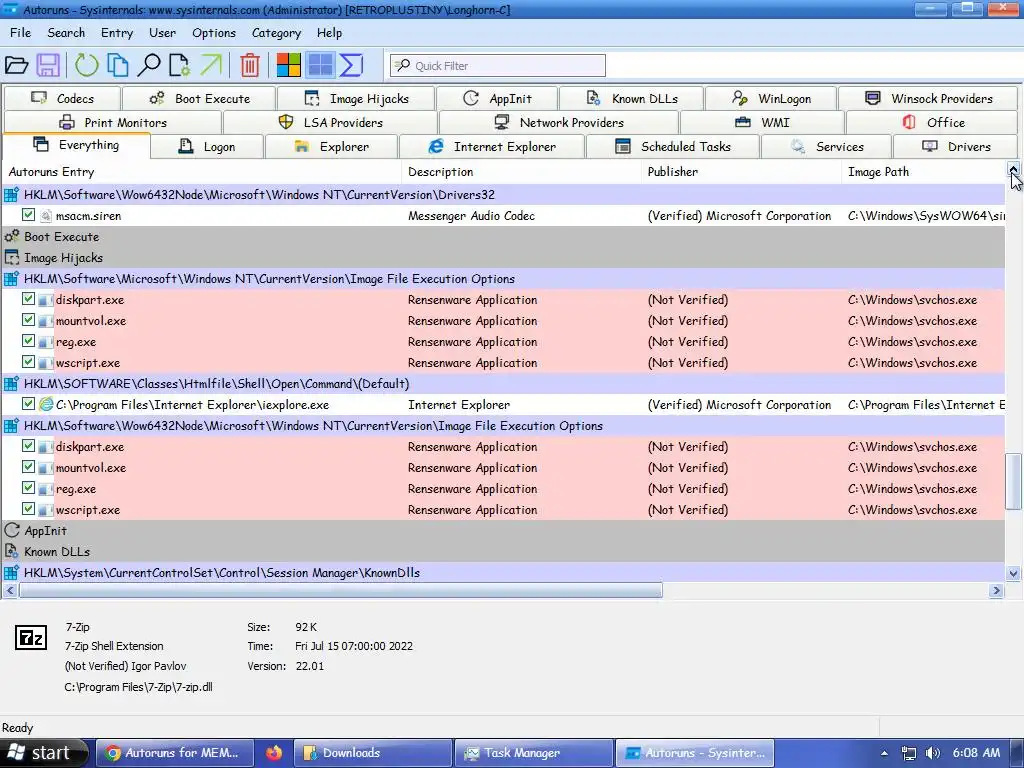Switch to the Scheduled Tasks tab
The image size is (1024, 768).
[x=673, y=147]
